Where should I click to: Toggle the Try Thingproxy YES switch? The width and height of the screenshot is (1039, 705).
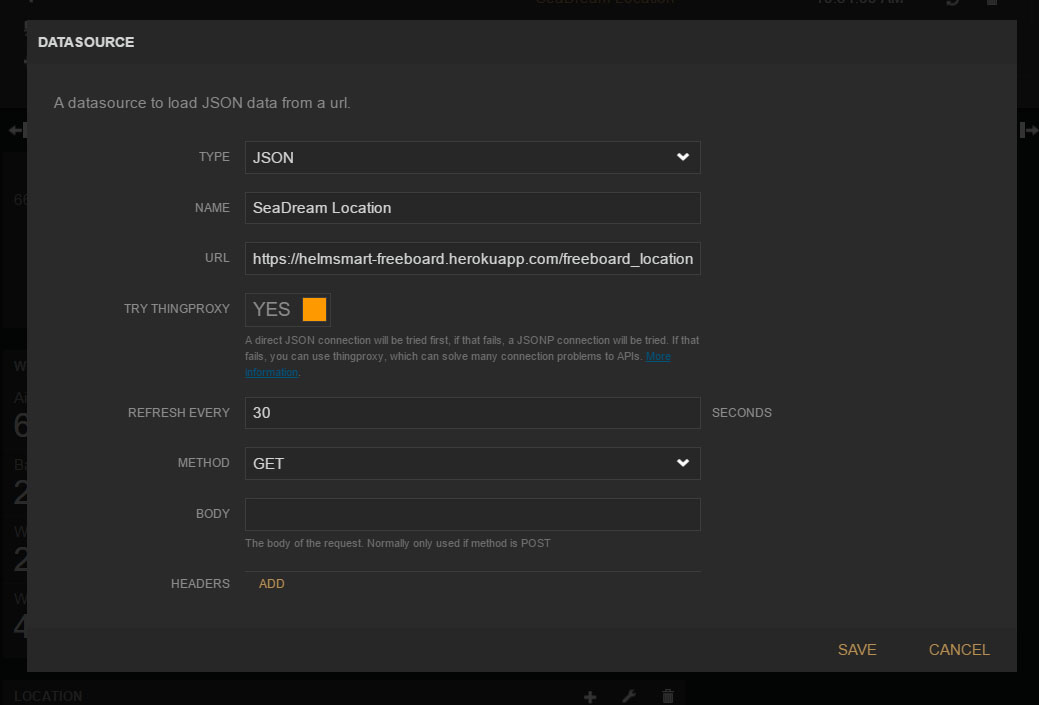288,309
